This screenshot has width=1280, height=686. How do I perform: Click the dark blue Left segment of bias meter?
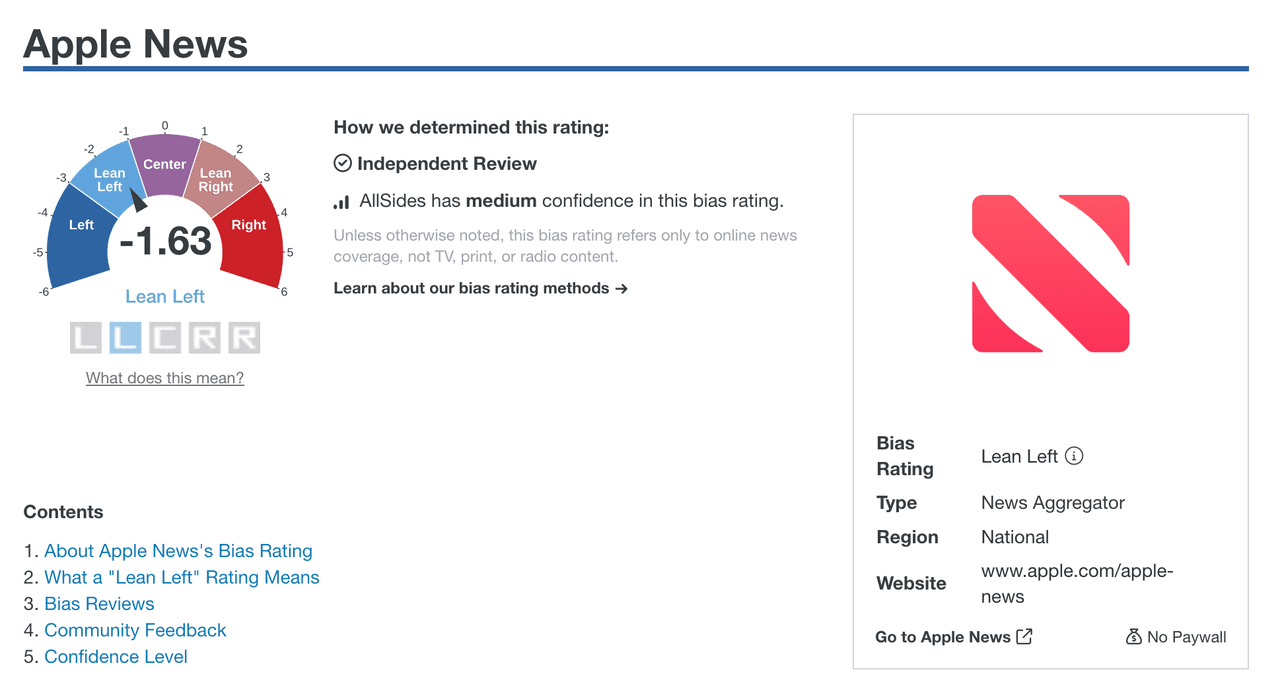coord(78,235)
